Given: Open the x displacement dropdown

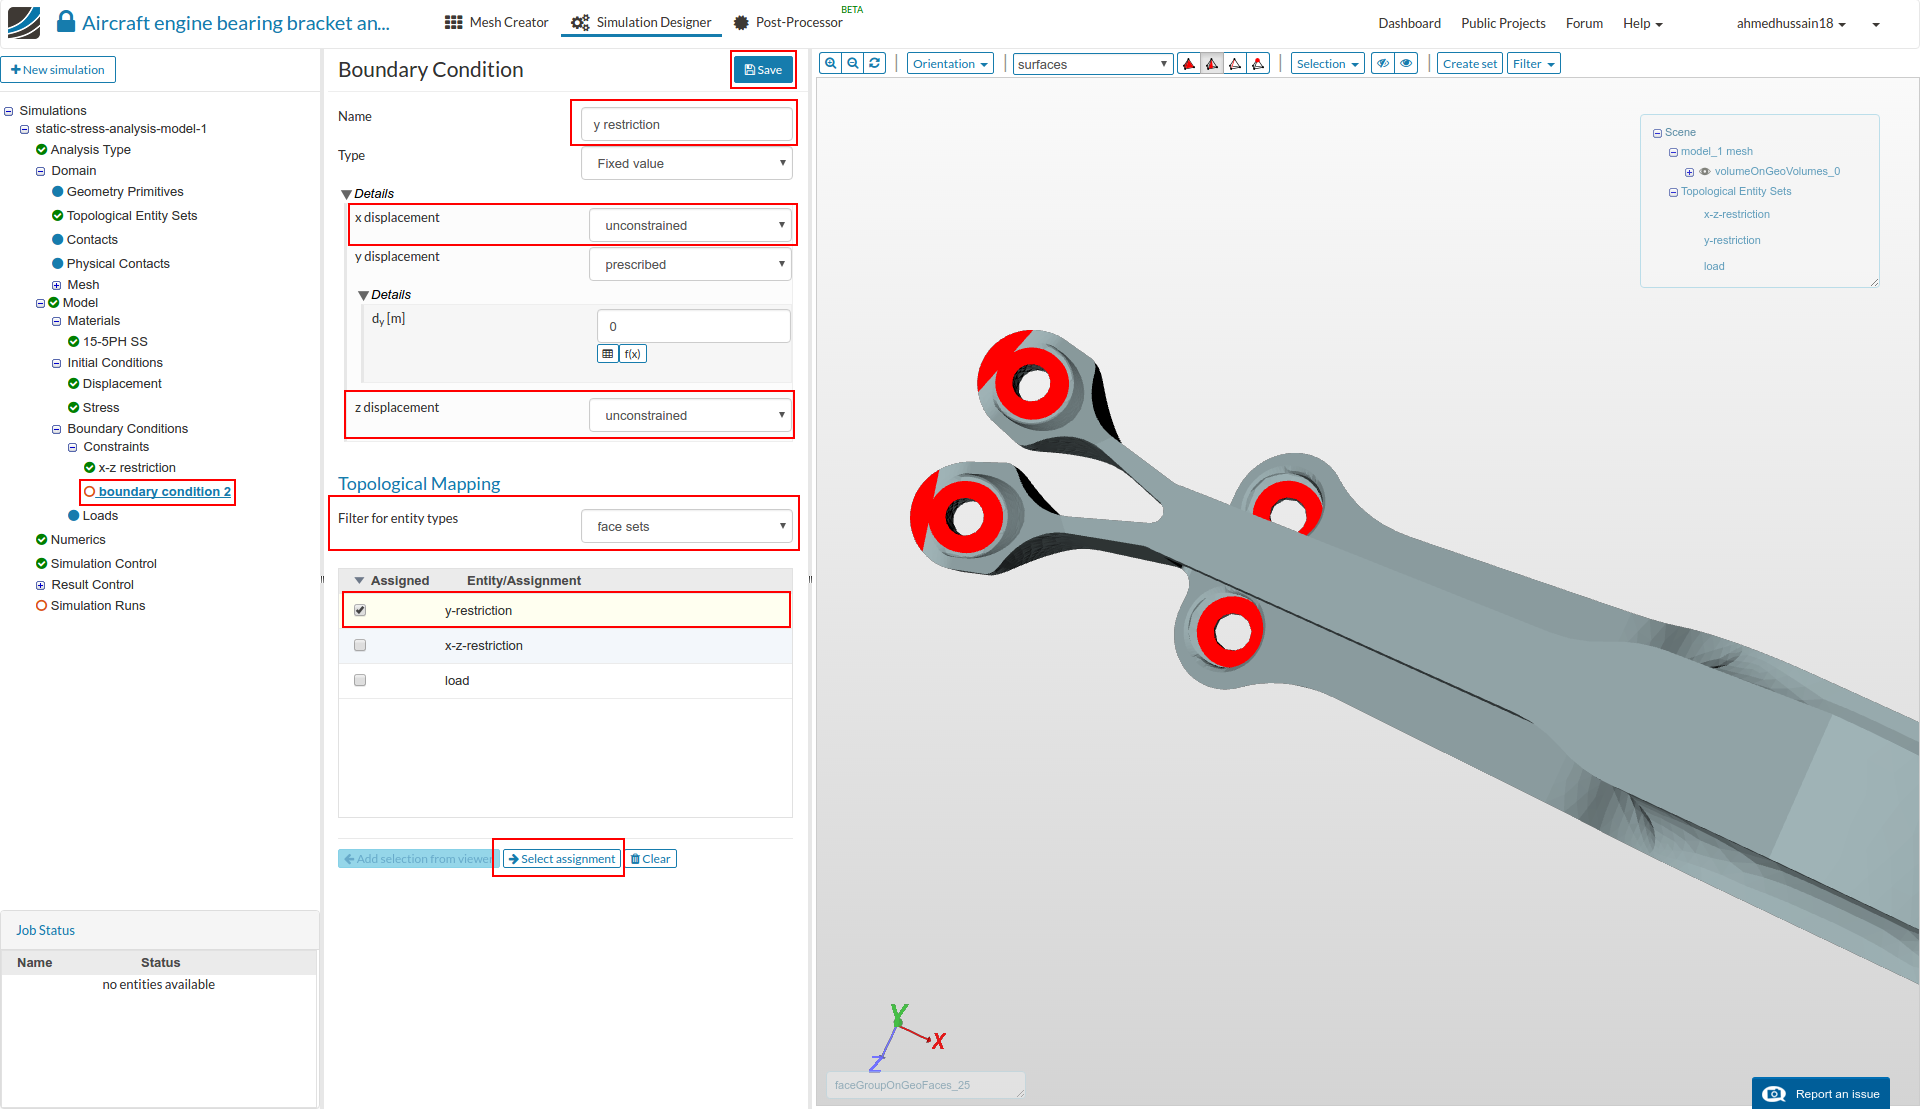Looking at the screenshot, I should pyautogui.click(x=690, y=226).
